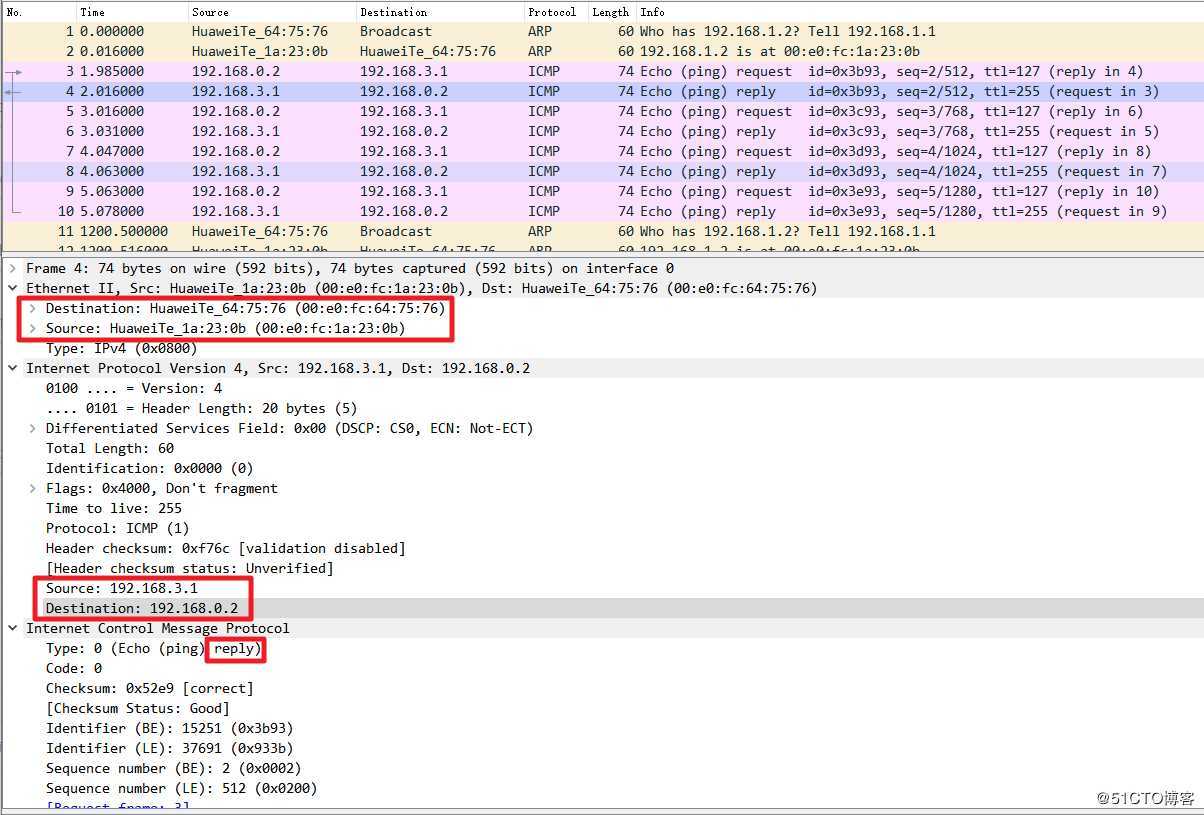Select the Code: 0 line

[x=74, y=668]
